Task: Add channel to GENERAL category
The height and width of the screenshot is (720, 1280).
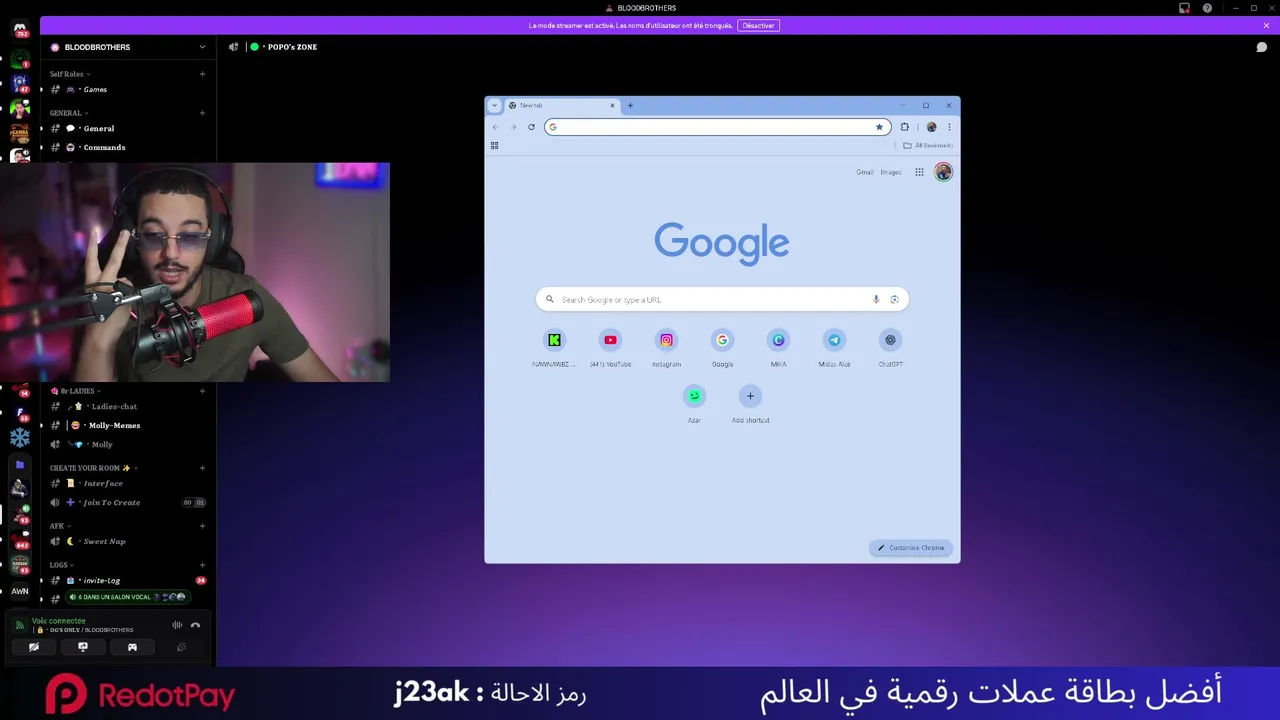Action: pos(202,113)
